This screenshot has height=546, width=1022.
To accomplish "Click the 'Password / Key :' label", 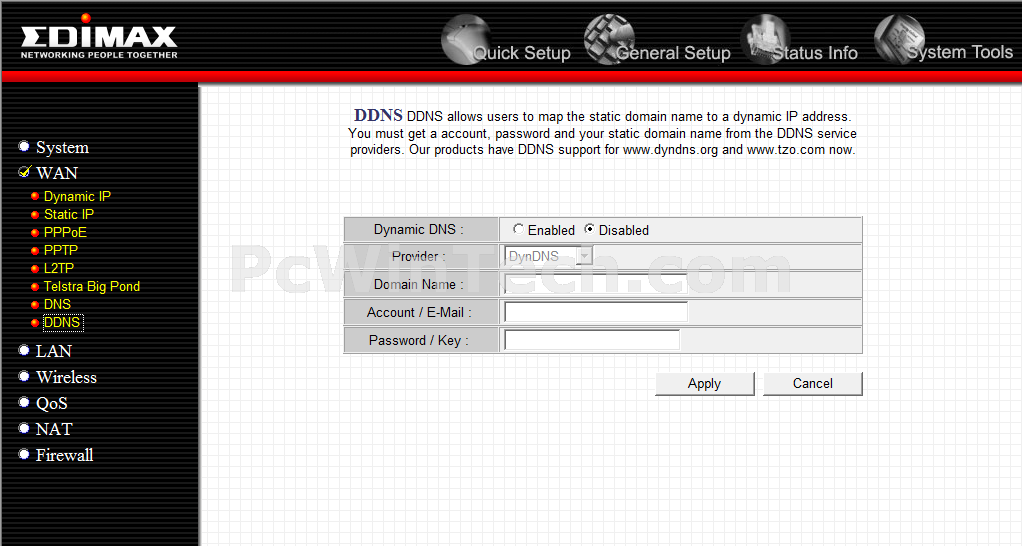I will pos(418,341).
